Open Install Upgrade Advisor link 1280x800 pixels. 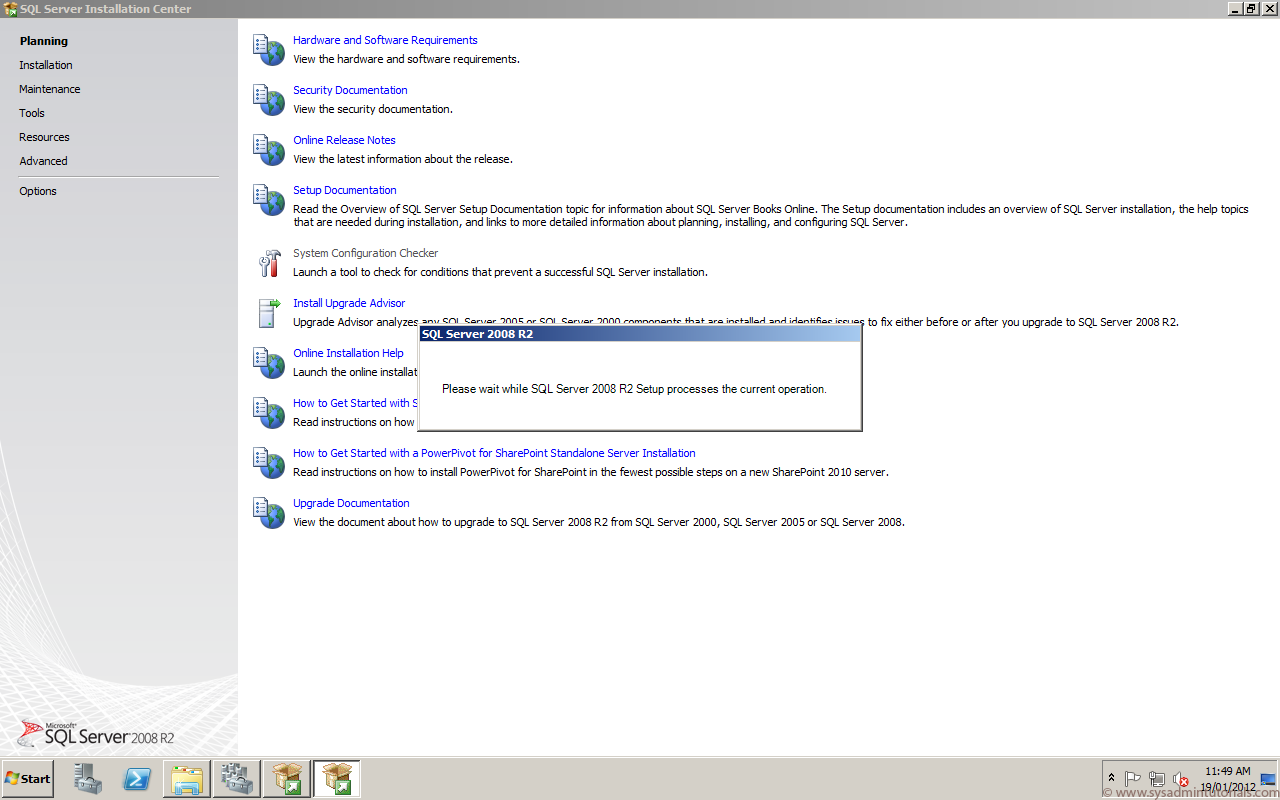pos(349,303)
